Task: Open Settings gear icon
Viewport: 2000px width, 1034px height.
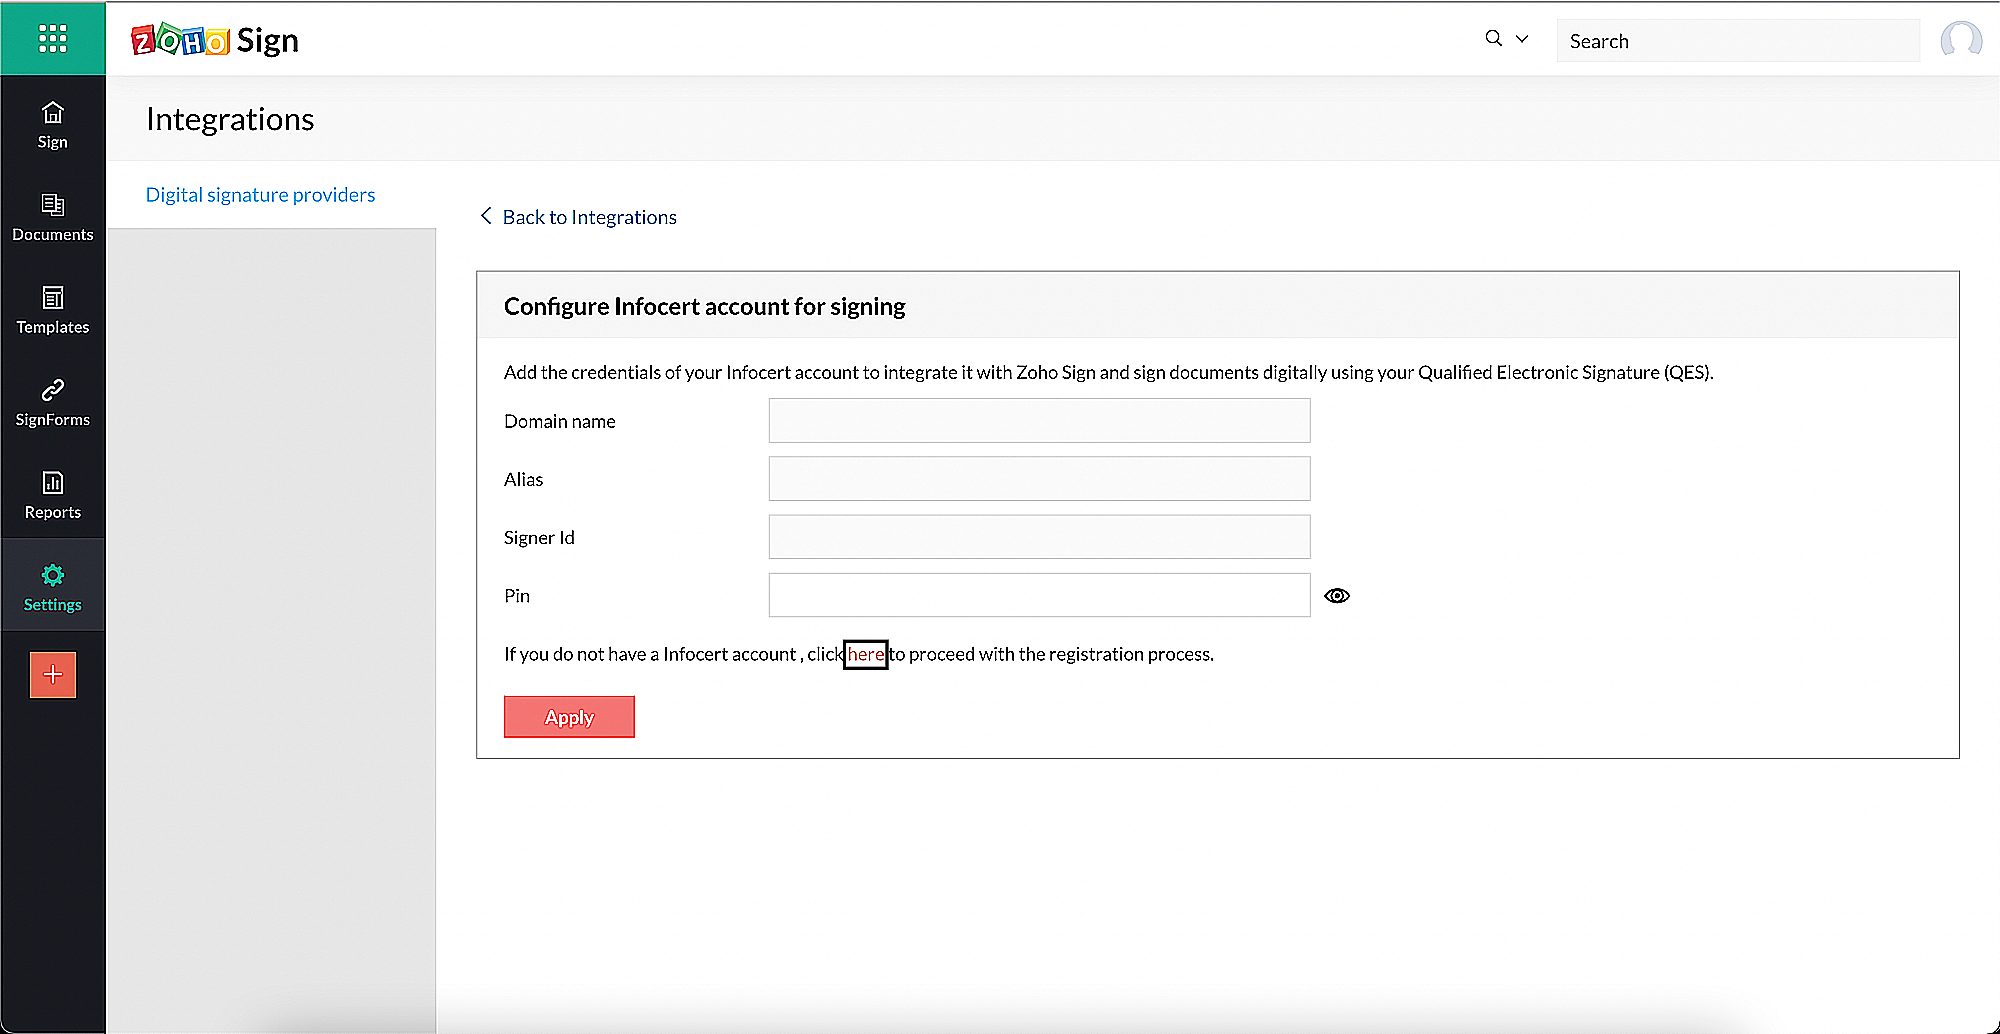Action: [52, 575]
